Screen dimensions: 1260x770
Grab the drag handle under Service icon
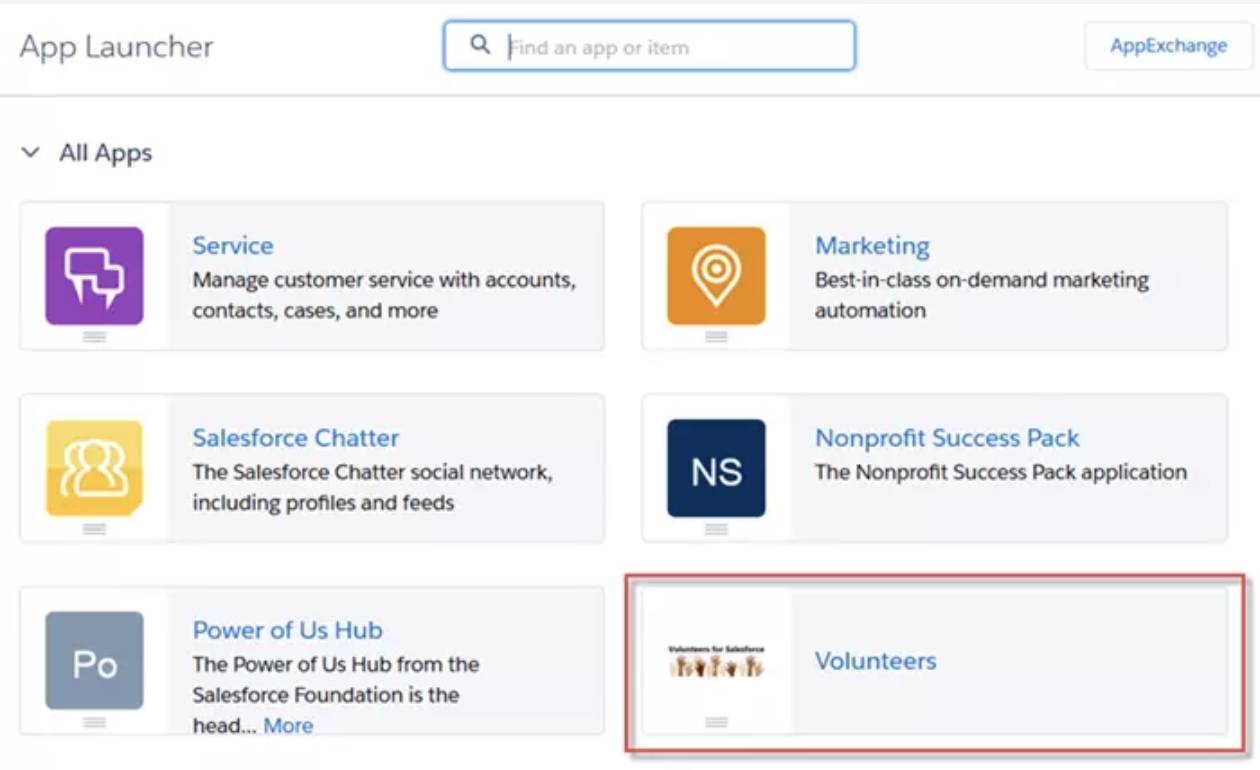[x=94, y=337]
